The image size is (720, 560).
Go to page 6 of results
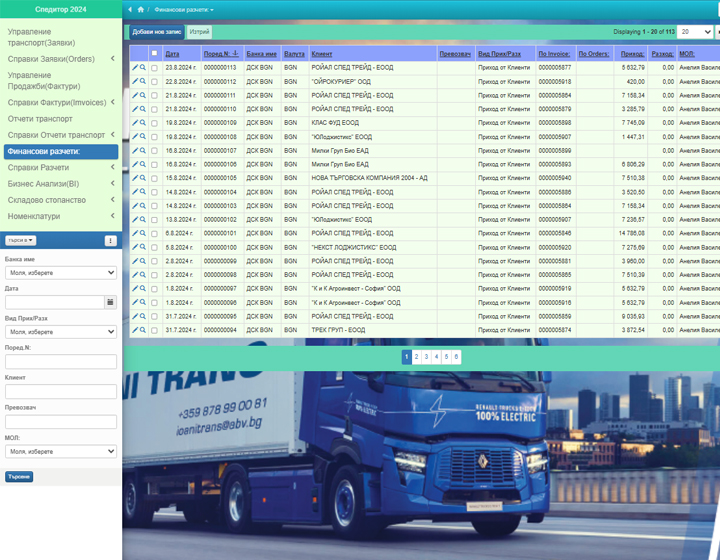[x=456, y=357]
